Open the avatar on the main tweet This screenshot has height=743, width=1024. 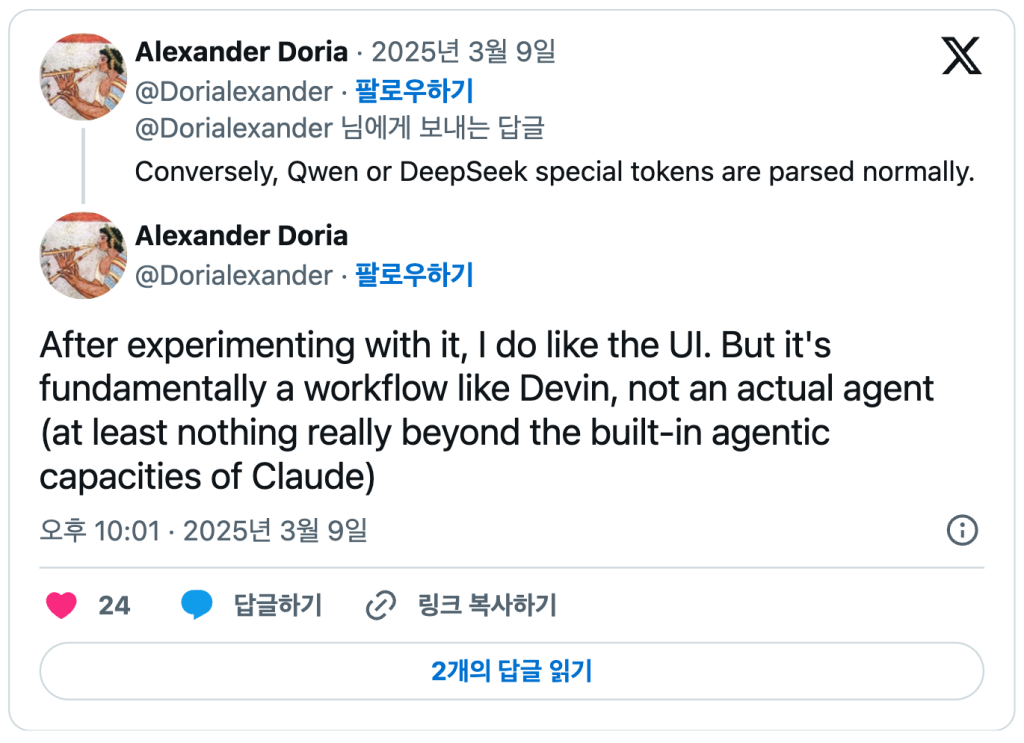83,256
